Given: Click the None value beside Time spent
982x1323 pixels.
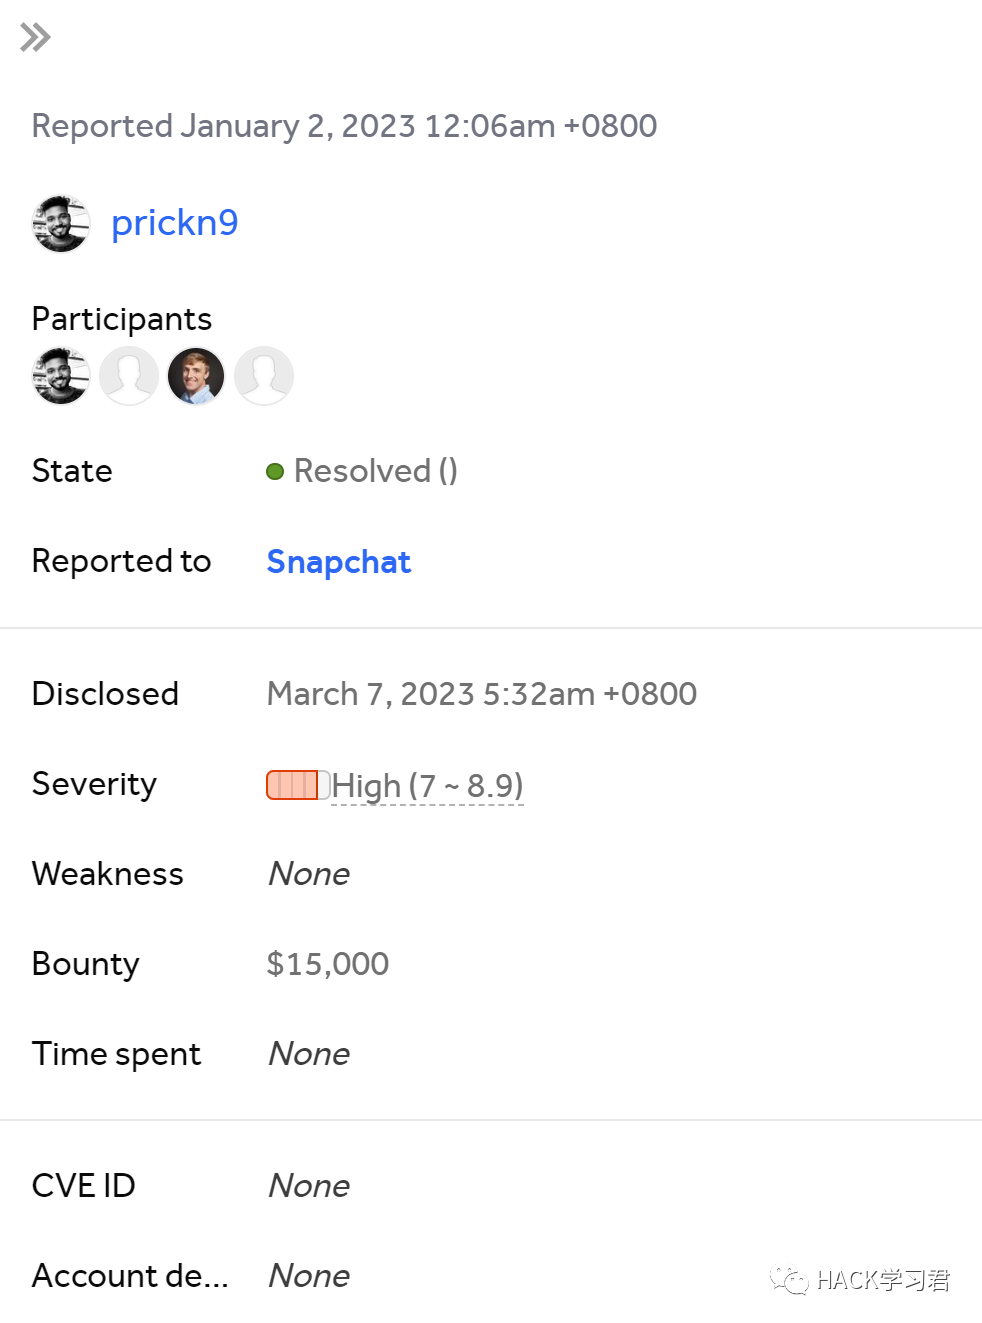Looking at the screenshot, I should [309, 1054].
